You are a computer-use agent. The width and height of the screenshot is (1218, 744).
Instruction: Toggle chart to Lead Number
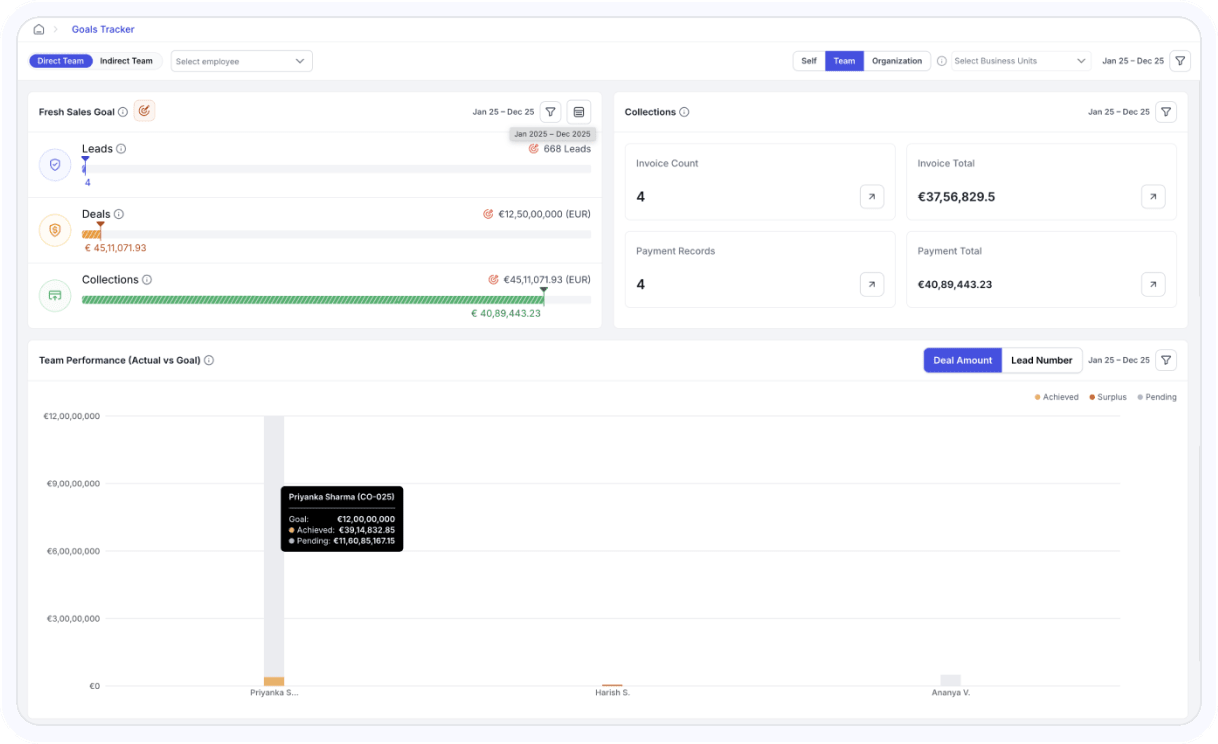pos(1041,360)
